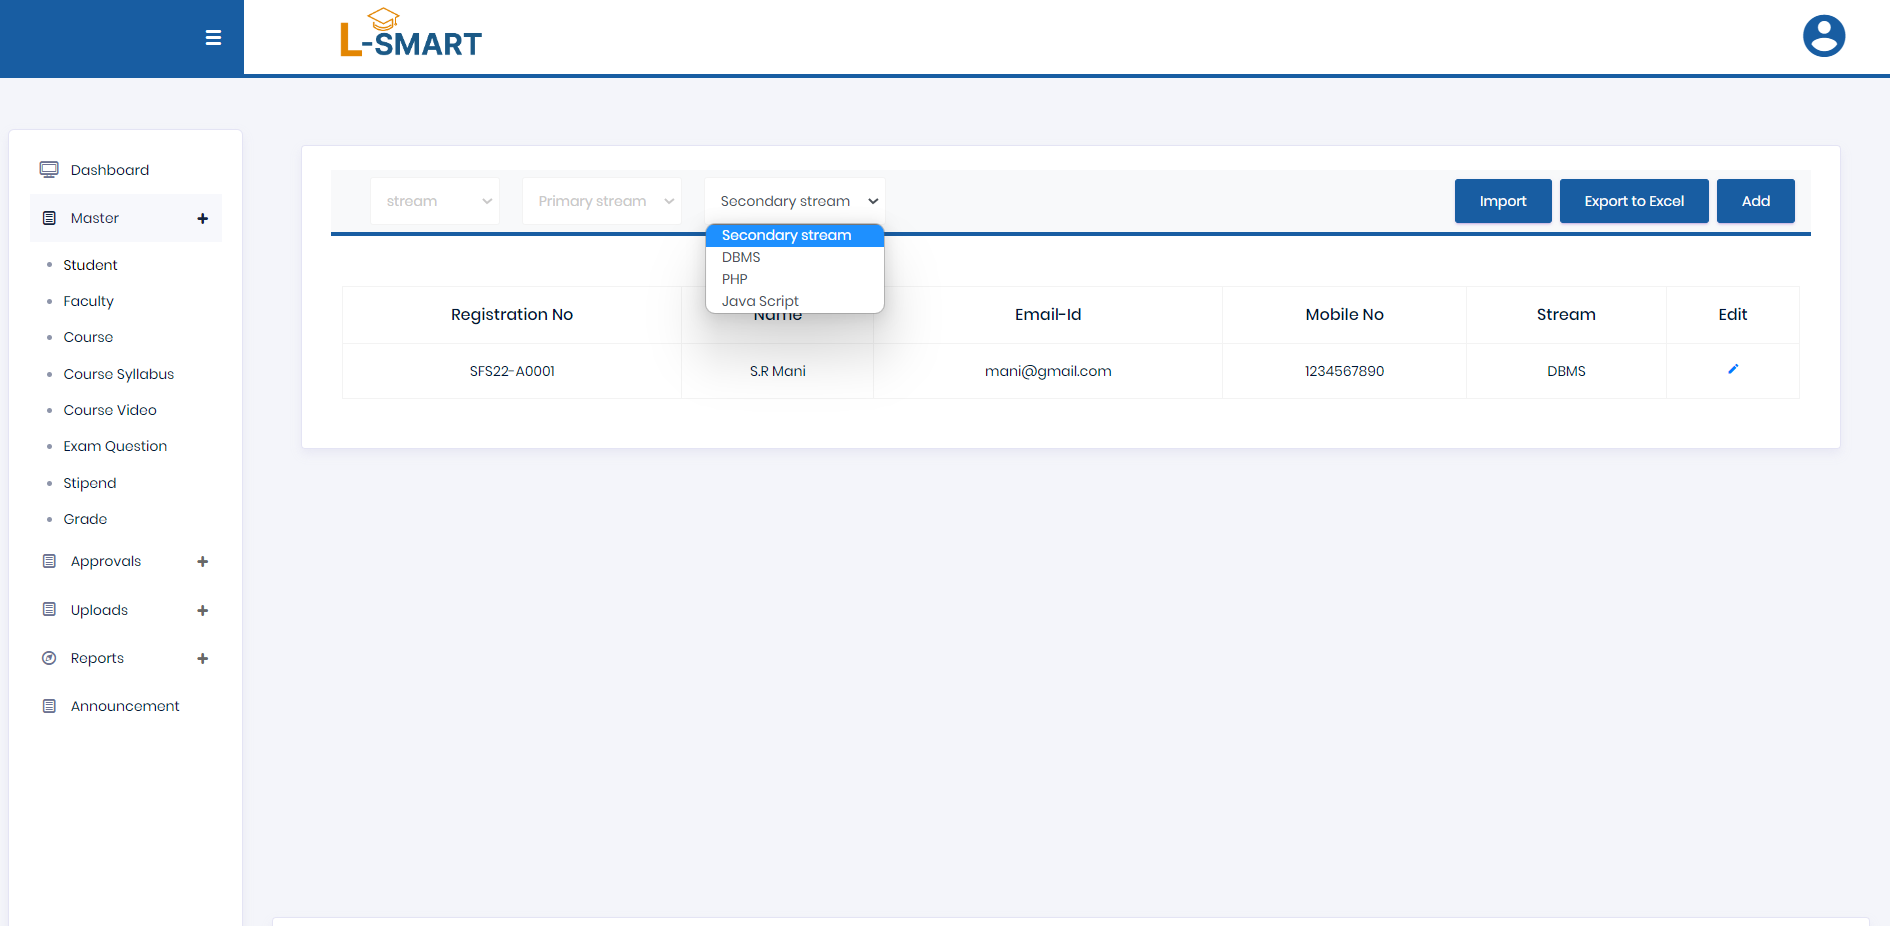Open the stream dropdown
Viewport: 1890px width, 926px height.
(435, 201)
